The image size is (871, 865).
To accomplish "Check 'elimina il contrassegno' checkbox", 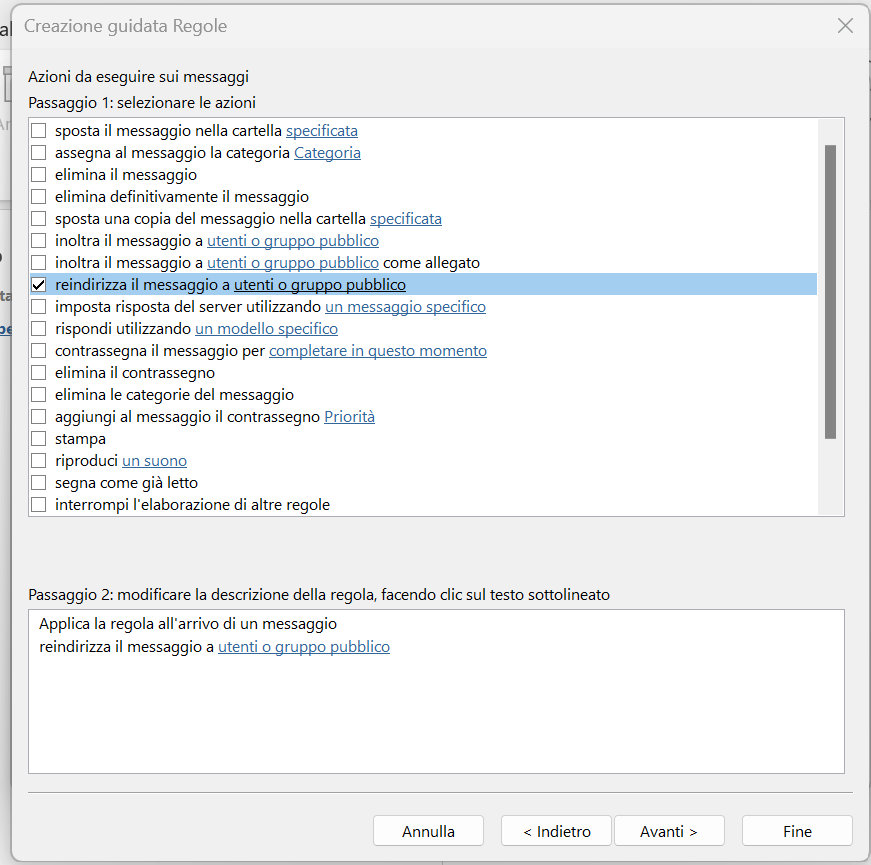I will click(x=38, y=372).
